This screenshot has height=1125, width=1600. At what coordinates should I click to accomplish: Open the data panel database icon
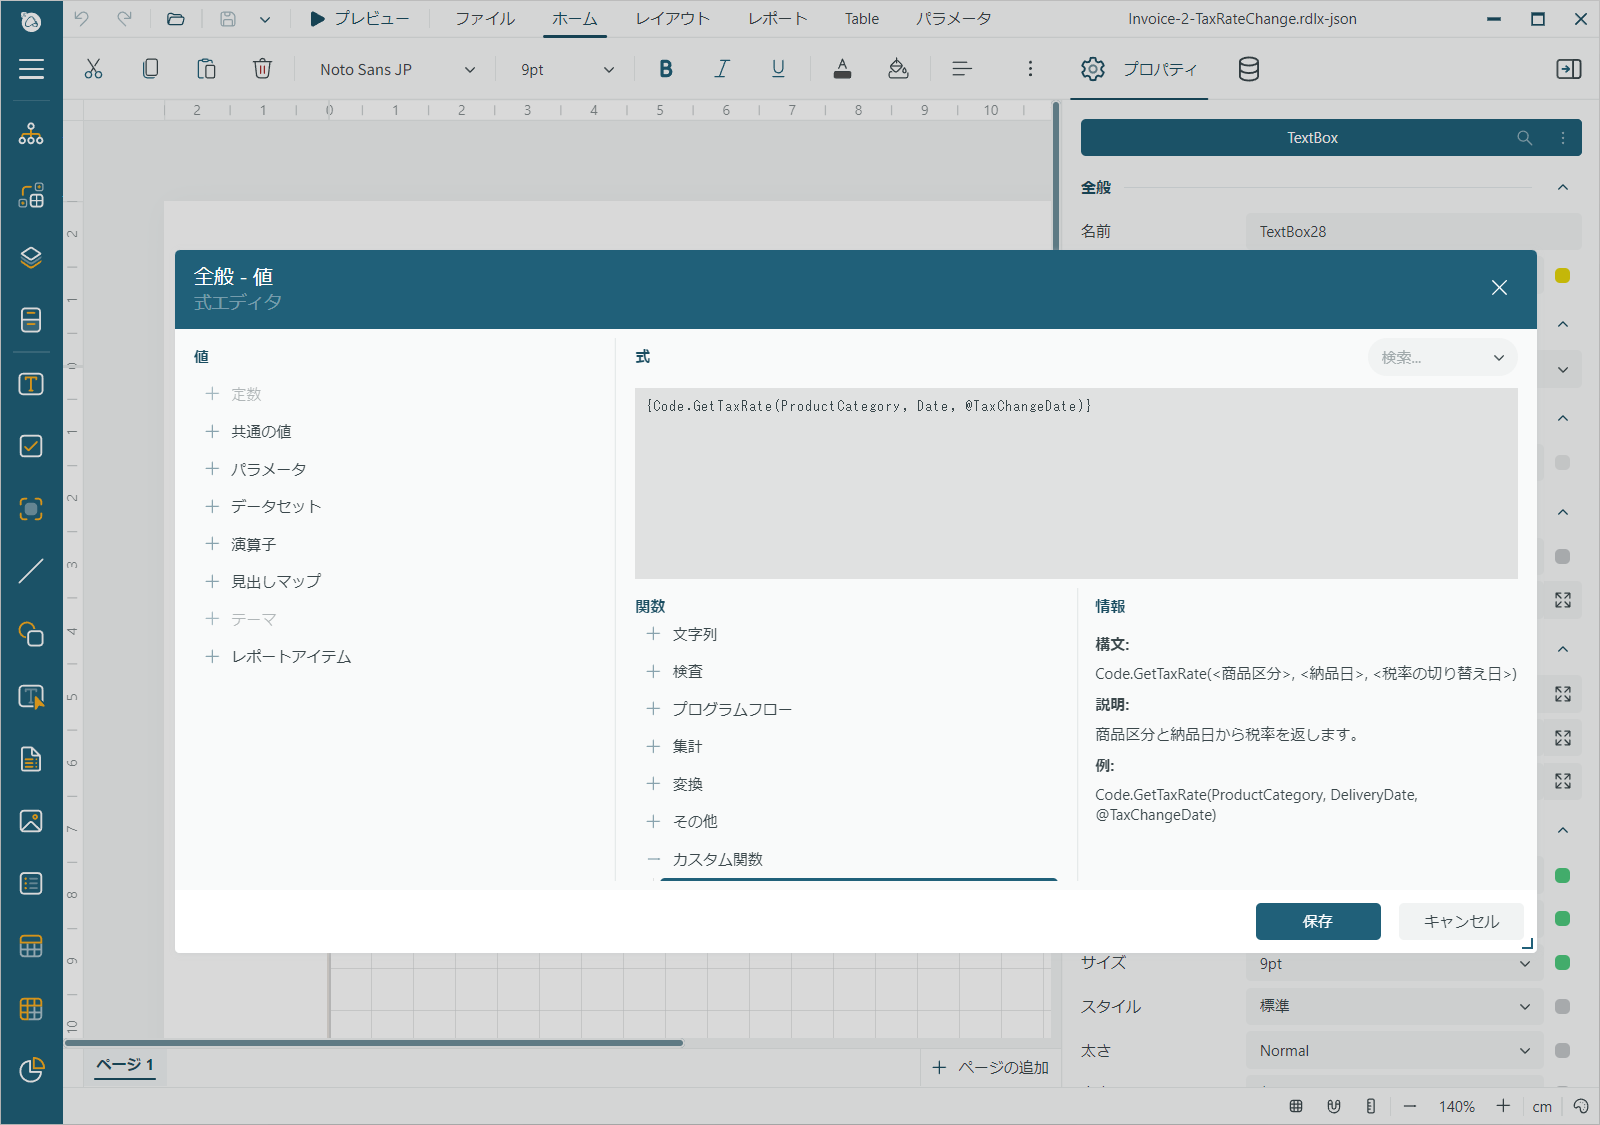click(x=1248, y=69)
